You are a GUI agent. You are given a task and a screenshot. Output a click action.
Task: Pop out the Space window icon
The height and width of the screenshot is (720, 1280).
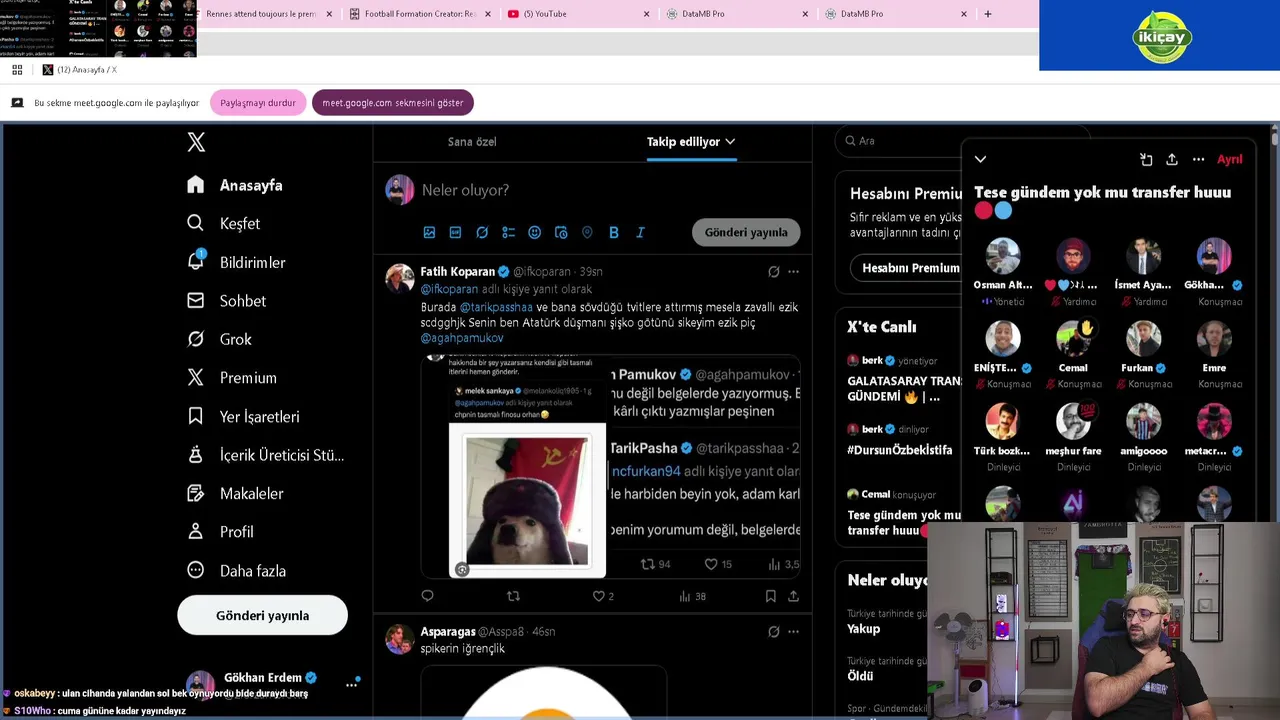tap(1146, 159)
